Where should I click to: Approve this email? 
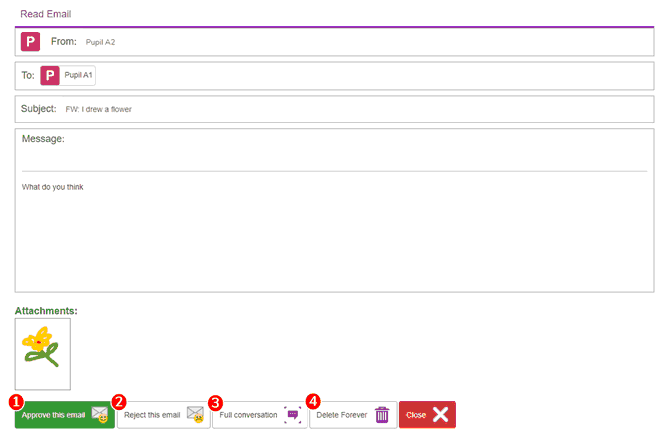55,415
